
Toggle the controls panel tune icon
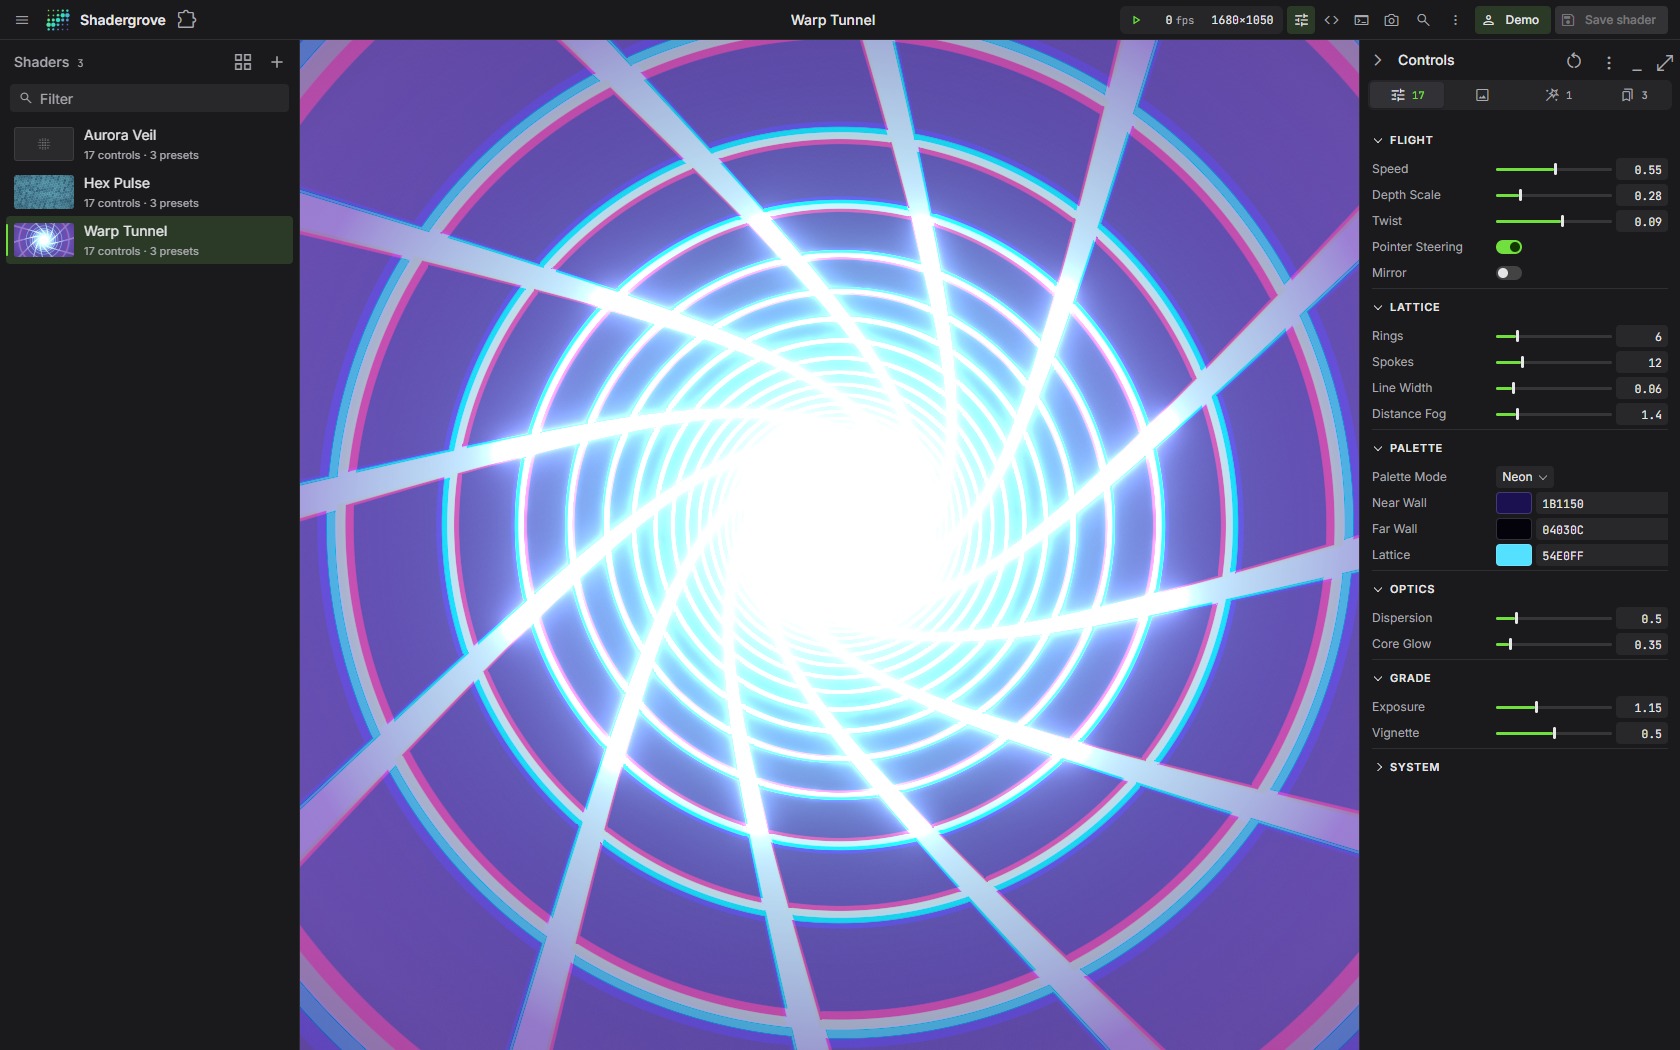tap(1301, 20)
